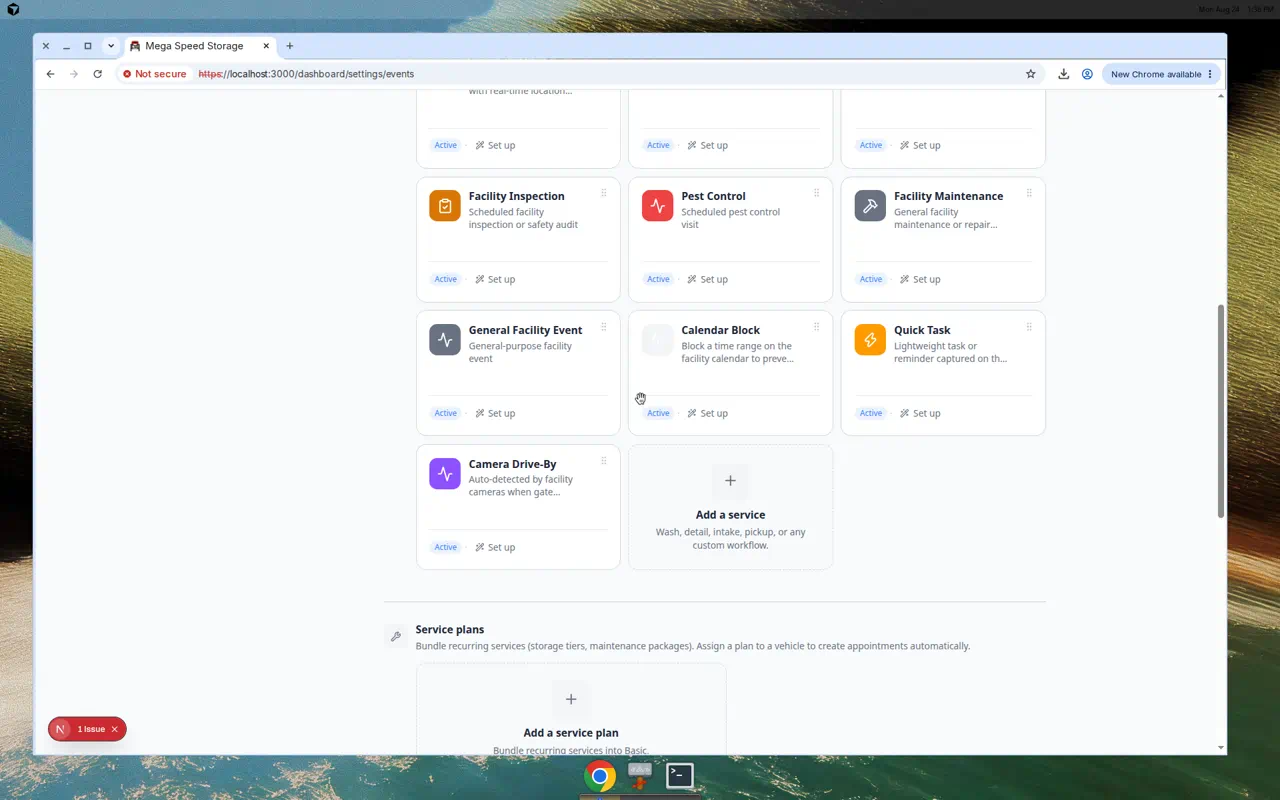This screenshot has height=800, width=1280.
Task: Toggle the Active badge on Quick Task
Action: (871, 413)
